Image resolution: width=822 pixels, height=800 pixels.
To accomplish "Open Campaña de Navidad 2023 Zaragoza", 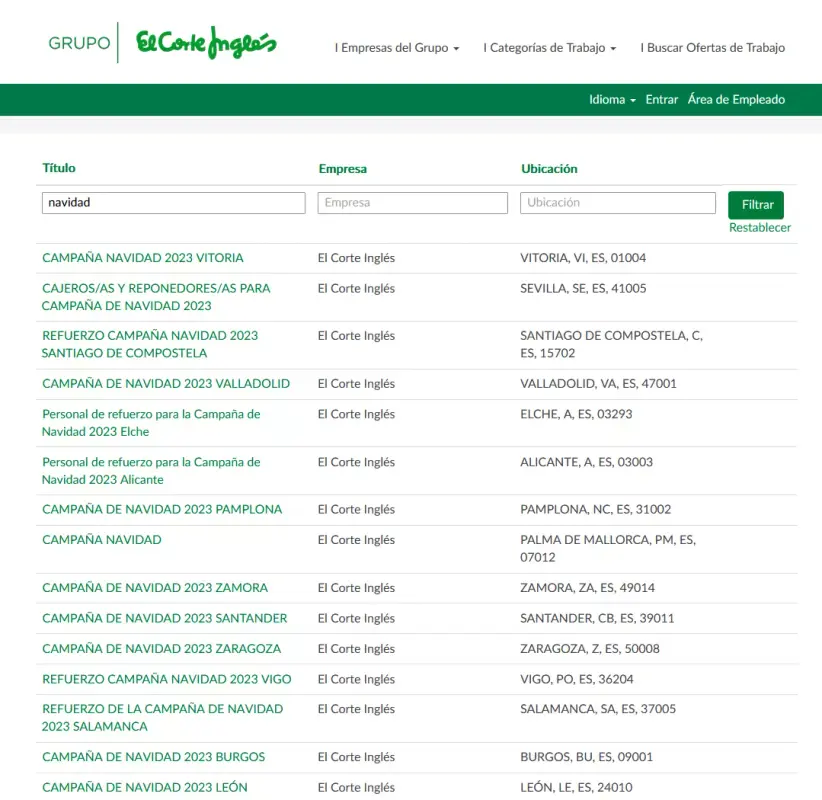I will pos(161,649).
